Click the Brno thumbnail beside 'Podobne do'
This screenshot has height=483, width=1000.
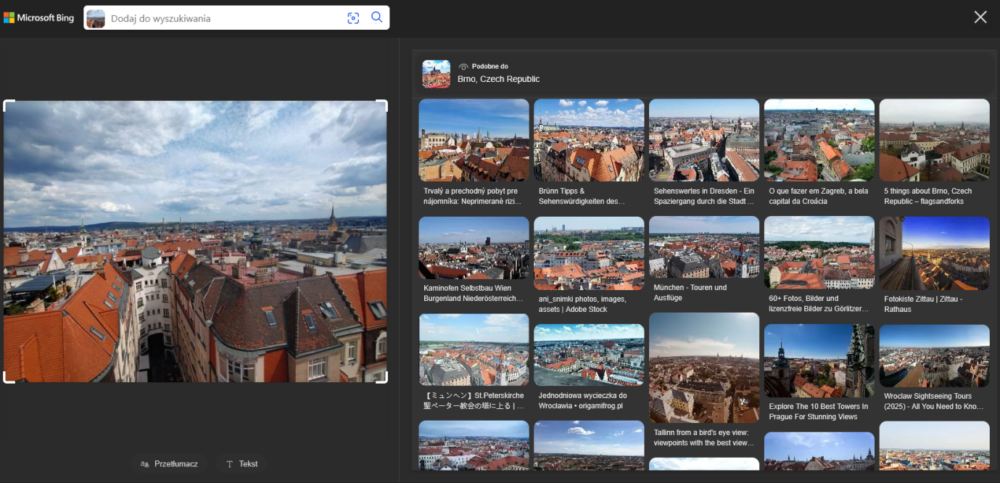[436, 74]
